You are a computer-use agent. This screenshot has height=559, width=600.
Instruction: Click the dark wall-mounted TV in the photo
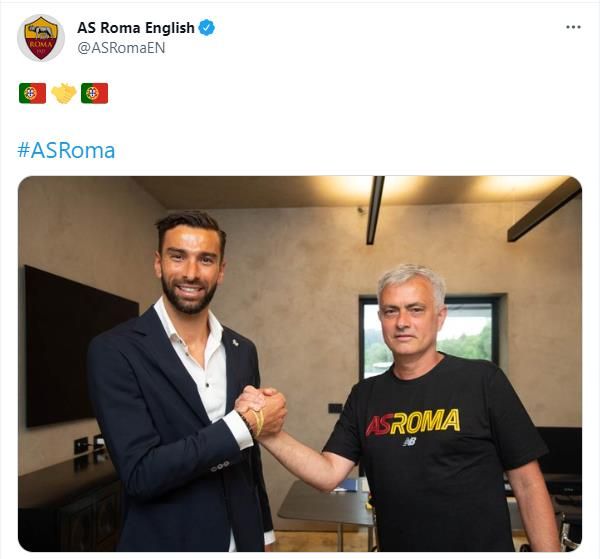point(82,346)
